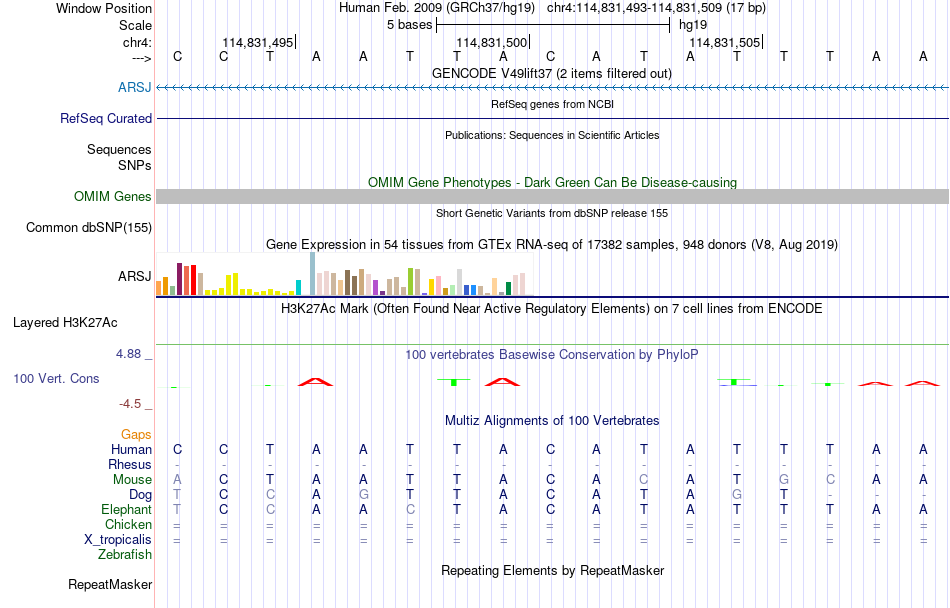Screen dimensions: 950x608
Task: Click the Window Position track label
Action: pyautogui.click(x=104, y=8)
